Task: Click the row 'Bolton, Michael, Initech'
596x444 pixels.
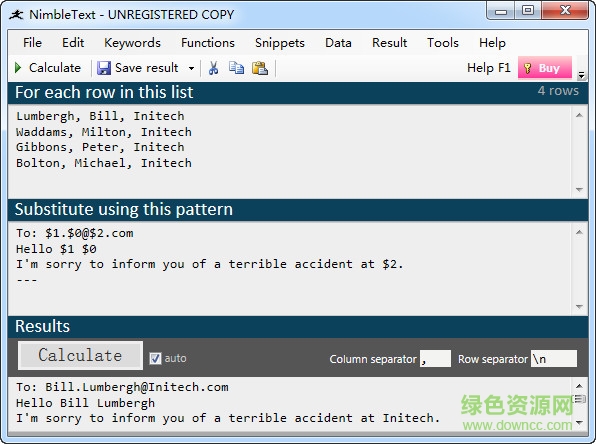Action: 104,163
